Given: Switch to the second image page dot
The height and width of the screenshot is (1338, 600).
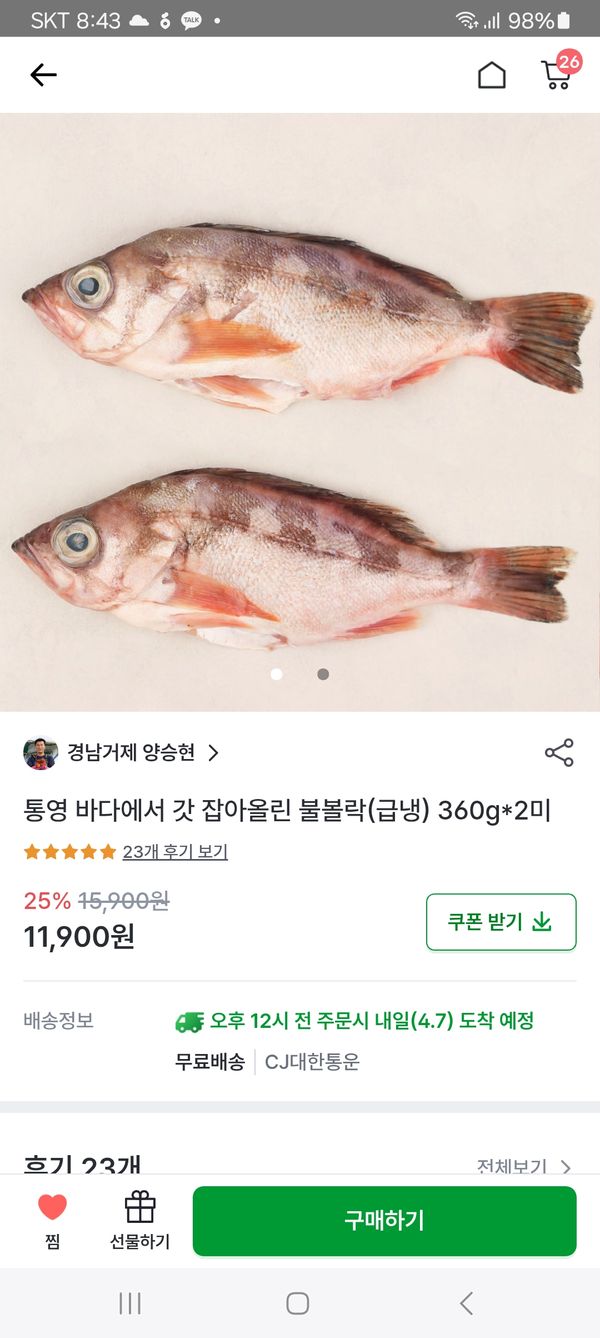Looking at the screenshot, I should (323, 674).
